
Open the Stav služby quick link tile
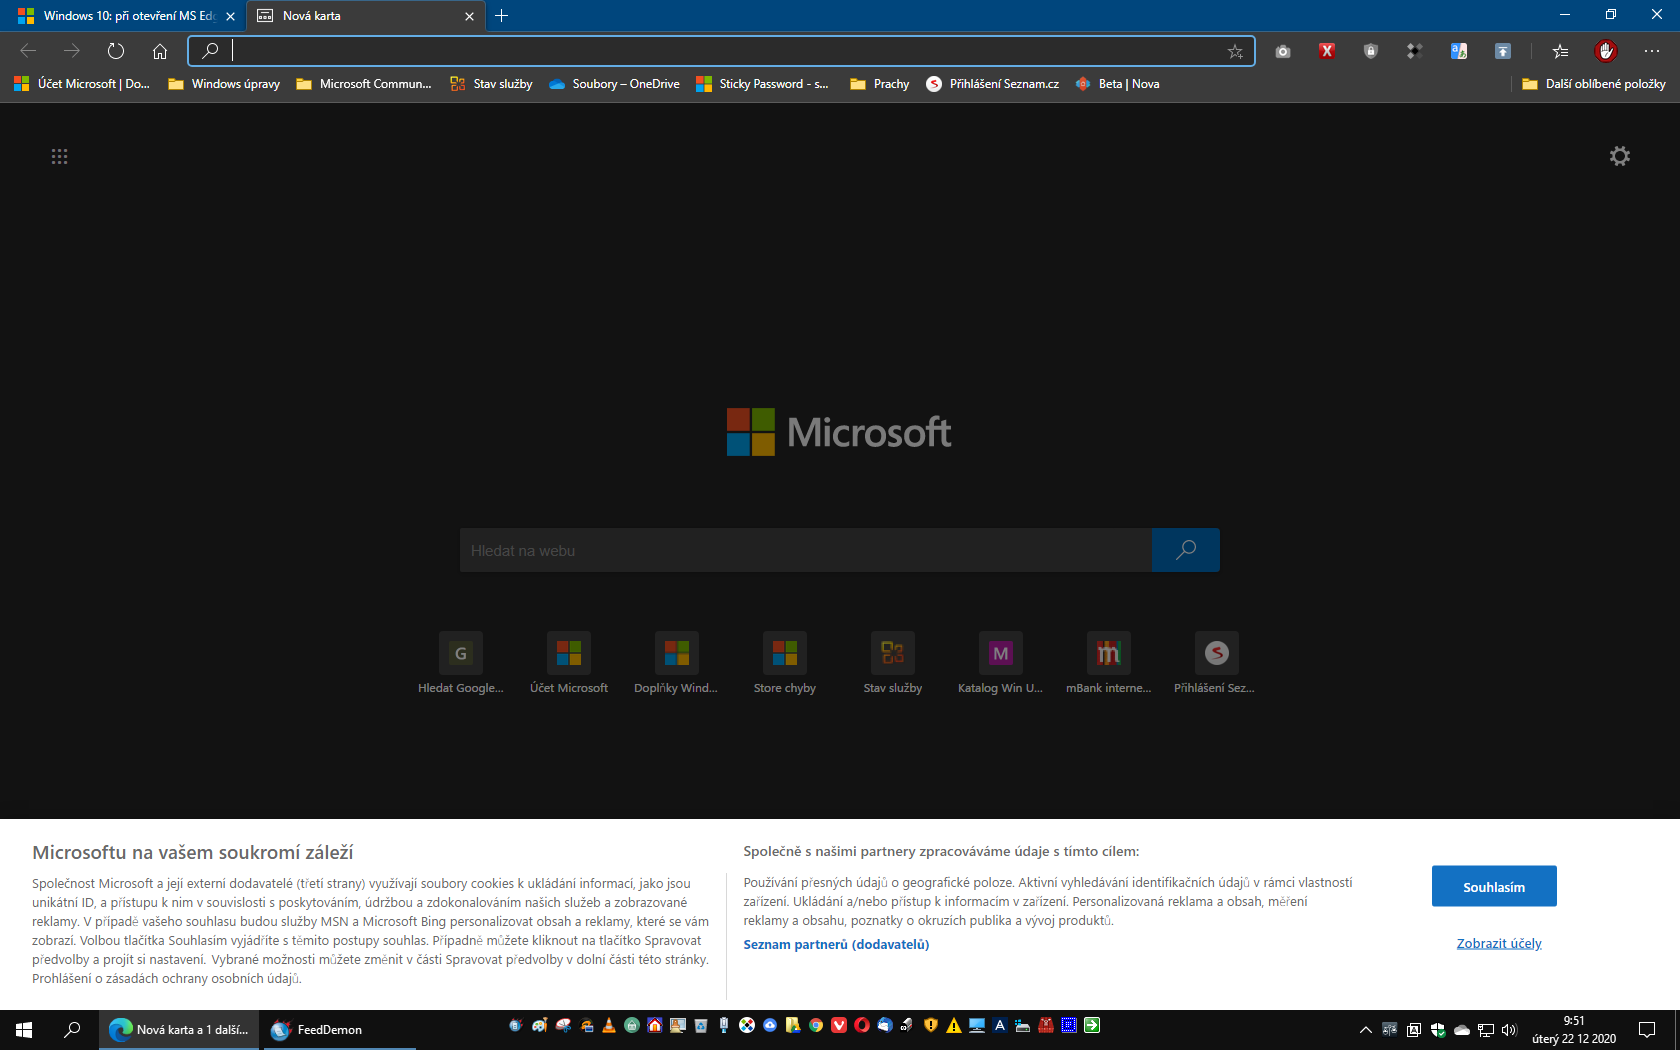pos(893,663)
